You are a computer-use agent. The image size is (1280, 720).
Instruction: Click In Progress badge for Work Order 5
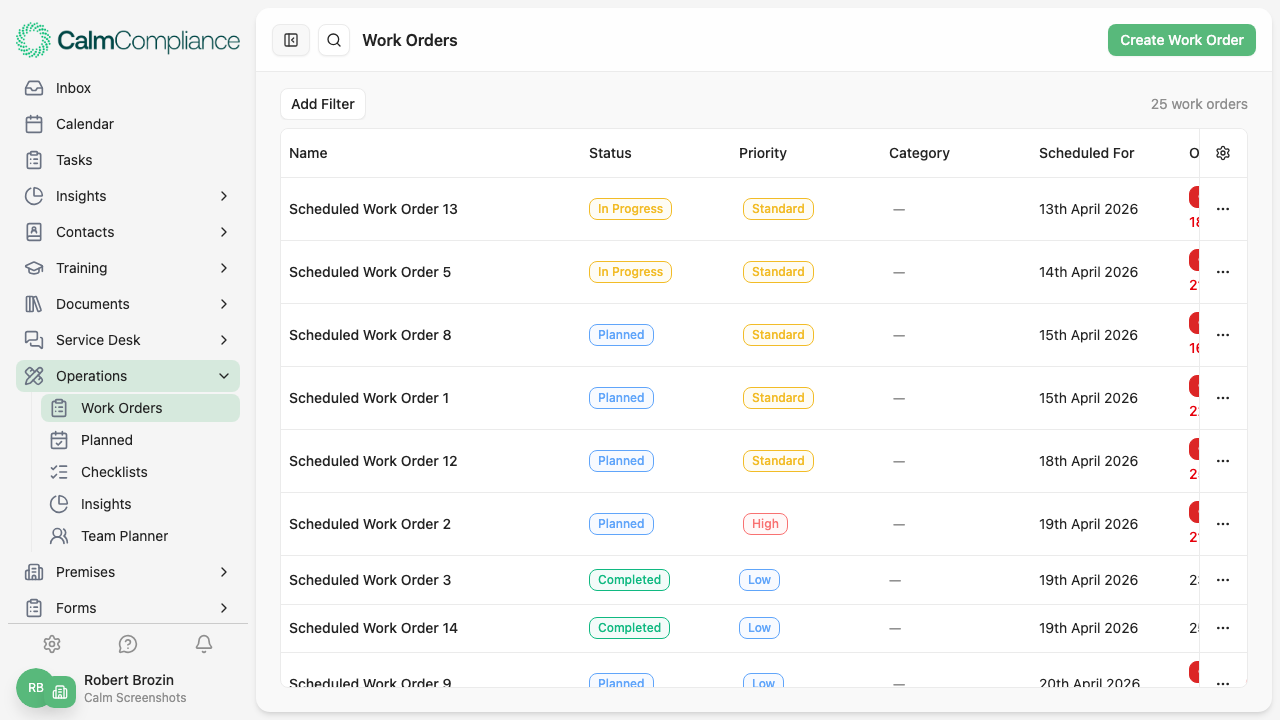tap(630, 272)
